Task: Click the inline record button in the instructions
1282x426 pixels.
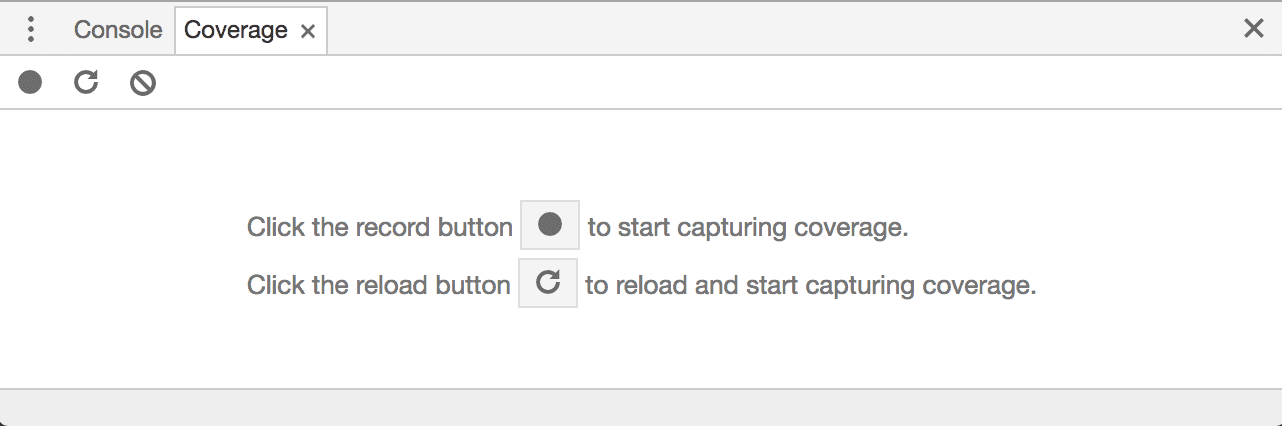Action: (550, 225)
